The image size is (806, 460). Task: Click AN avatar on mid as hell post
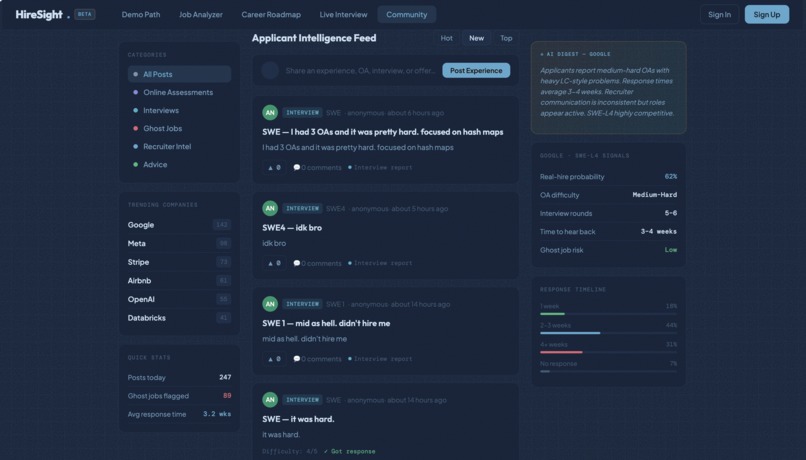click(x=270, y=304)
